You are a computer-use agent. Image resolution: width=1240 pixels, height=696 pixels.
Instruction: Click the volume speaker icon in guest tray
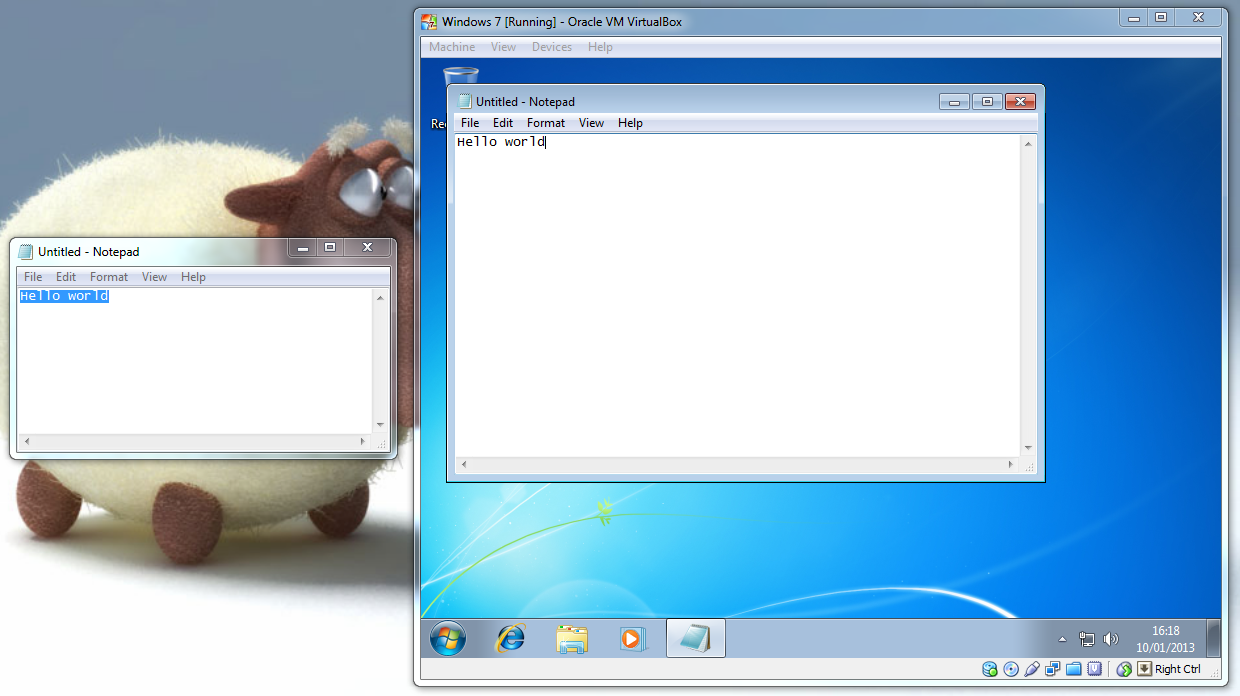point(1111,639)
